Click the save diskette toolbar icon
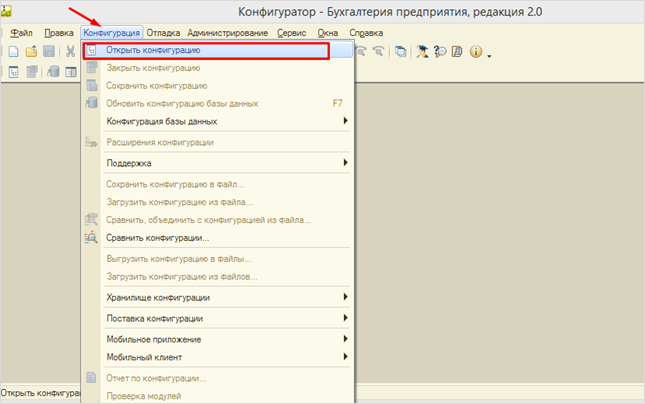This screenshot has height=404, width=645. [48, 52]
